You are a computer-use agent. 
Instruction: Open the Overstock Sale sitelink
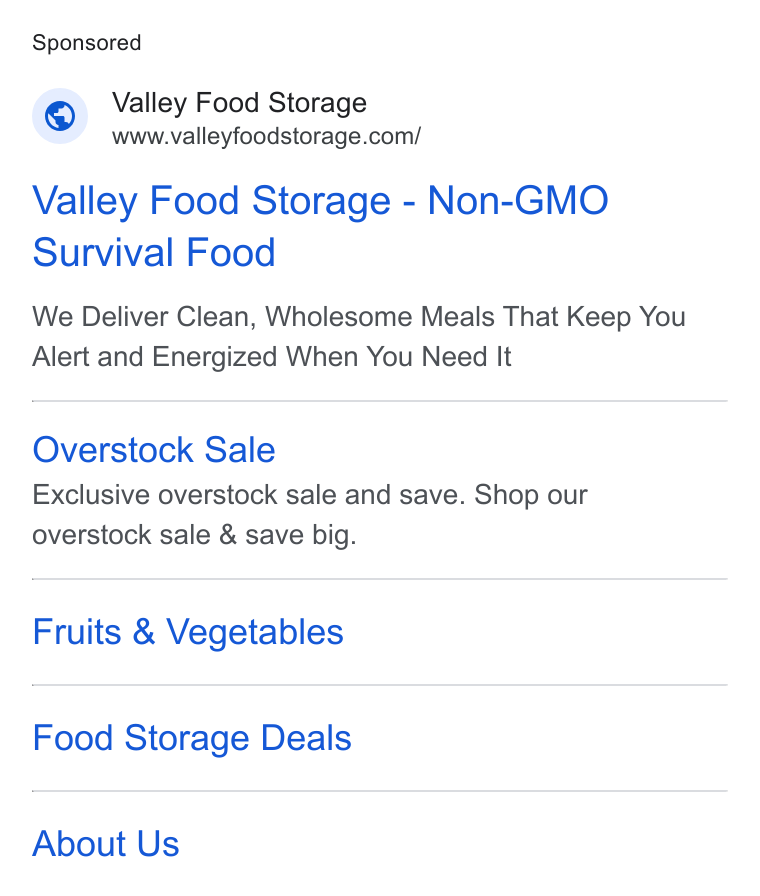tap(154, 450)
